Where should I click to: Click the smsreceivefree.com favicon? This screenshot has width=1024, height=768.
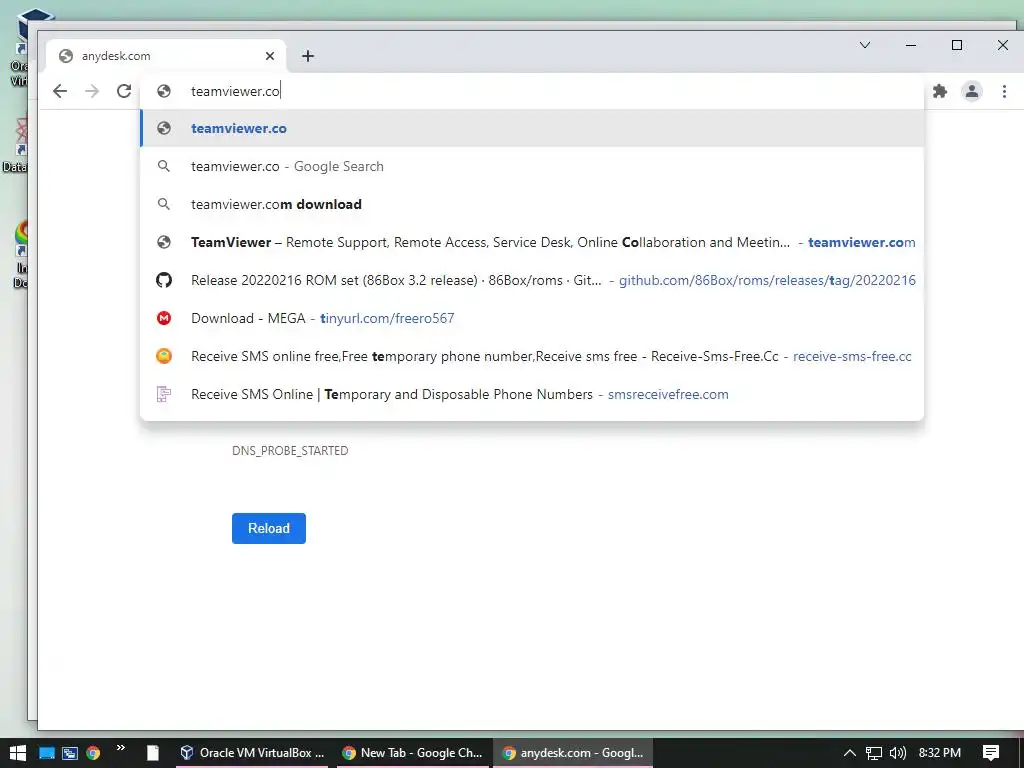tap(164, 394)
